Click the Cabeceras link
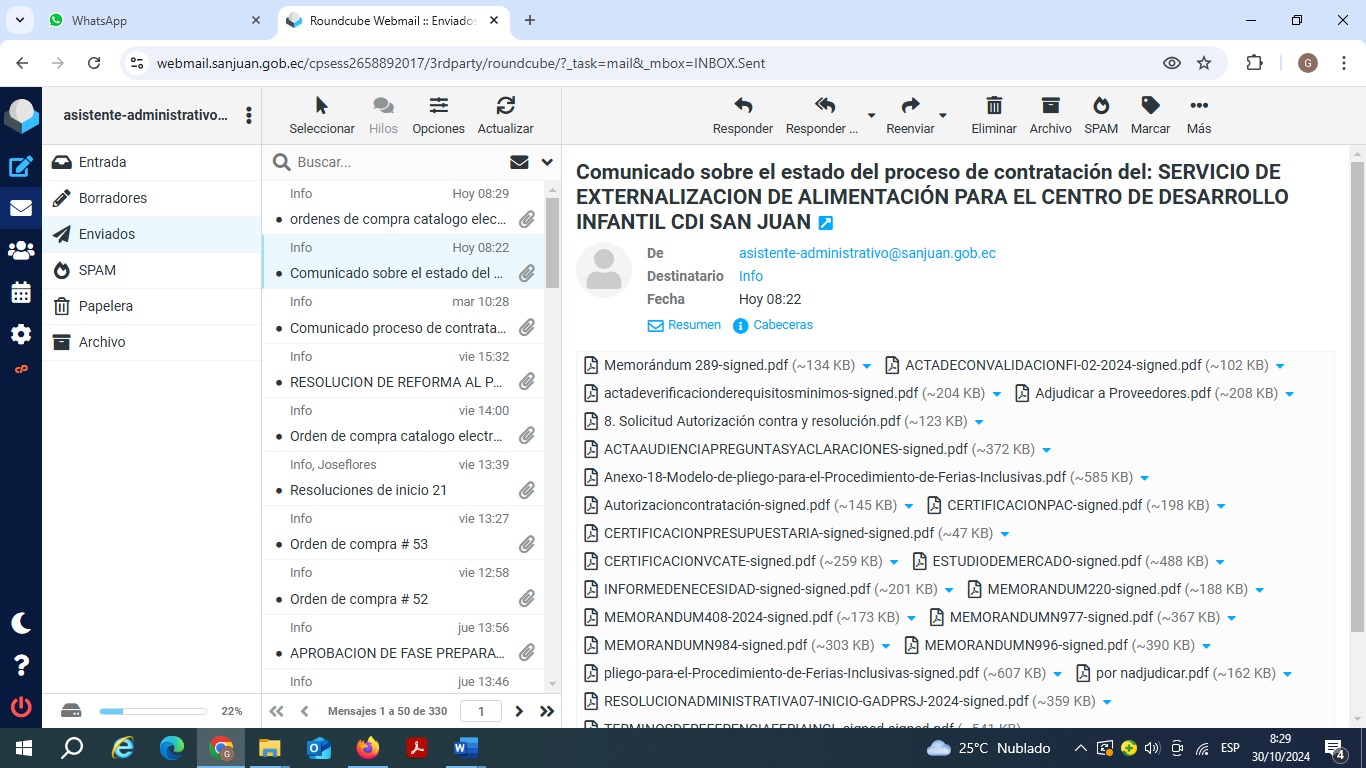The height and width of the screenshot is (768, 1366). [x=782, y=325]
